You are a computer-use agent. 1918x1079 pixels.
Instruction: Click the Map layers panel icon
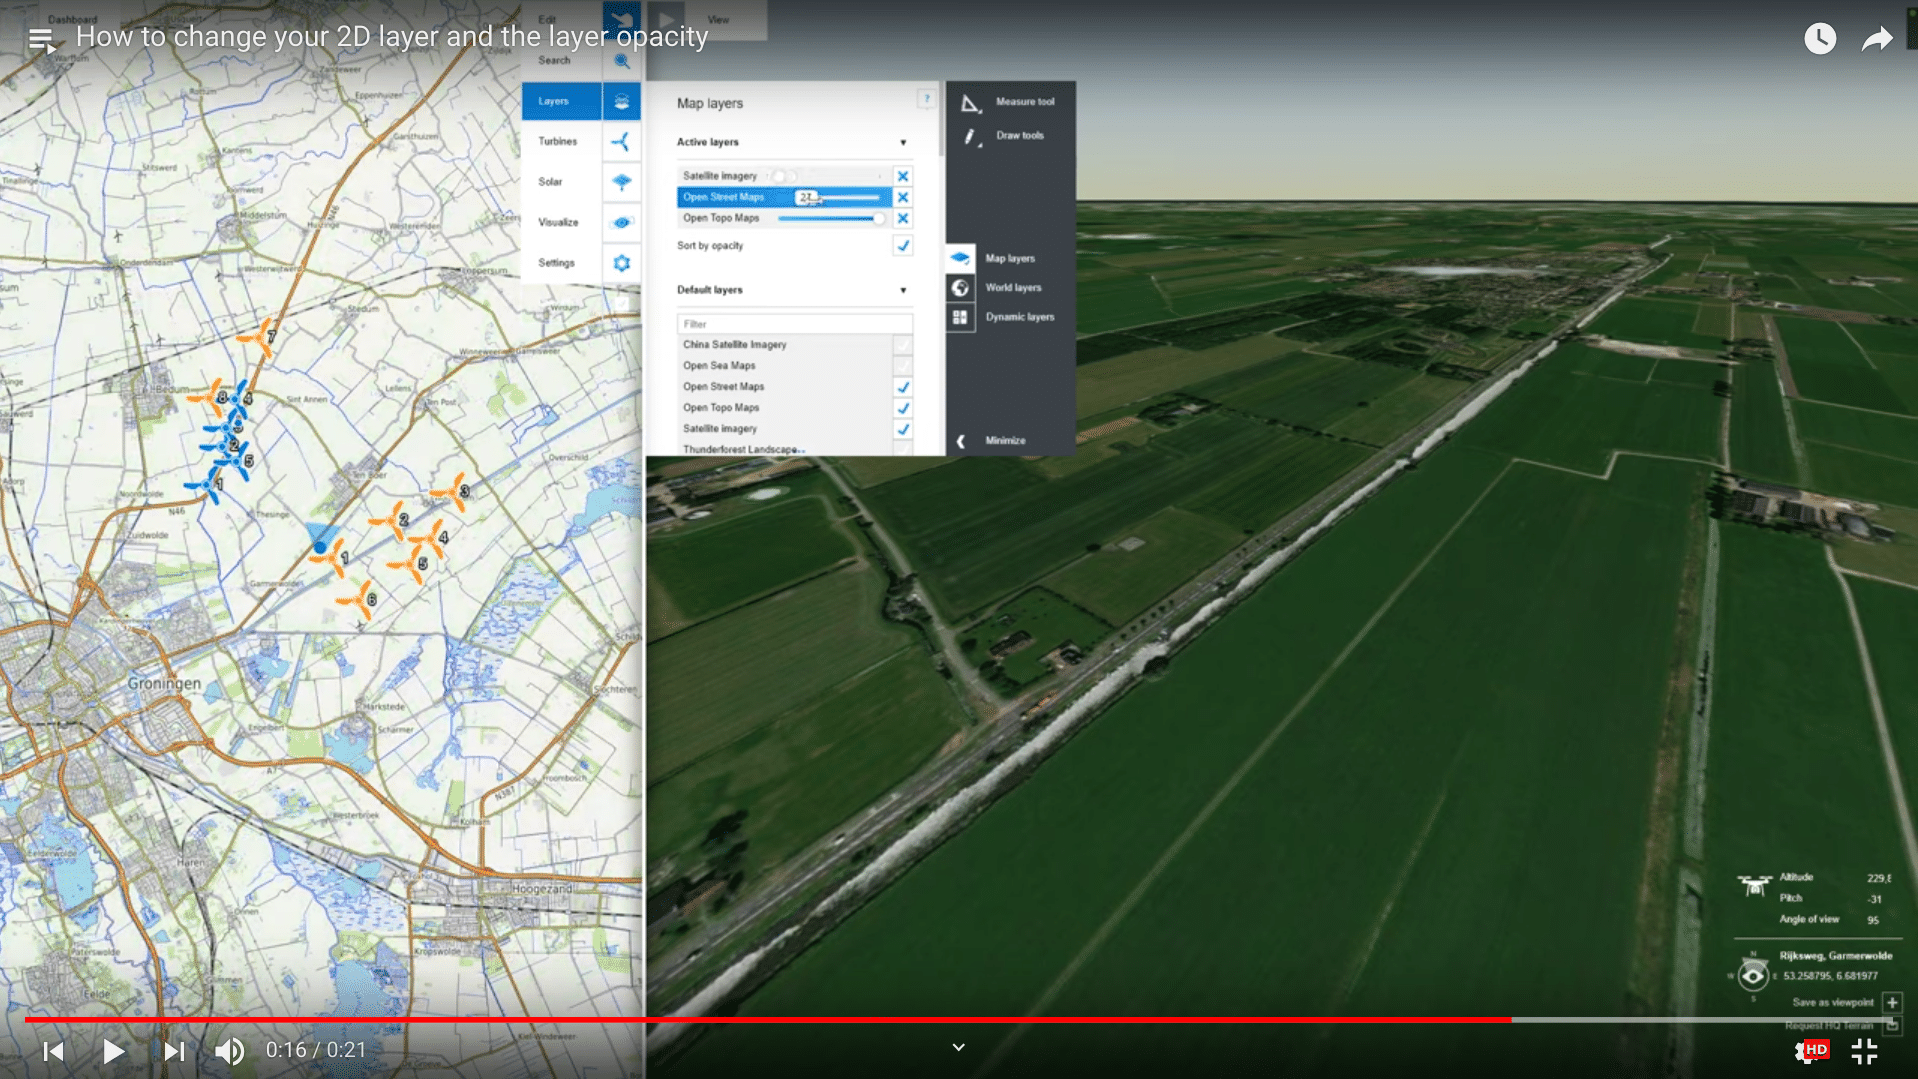(960, 258)
